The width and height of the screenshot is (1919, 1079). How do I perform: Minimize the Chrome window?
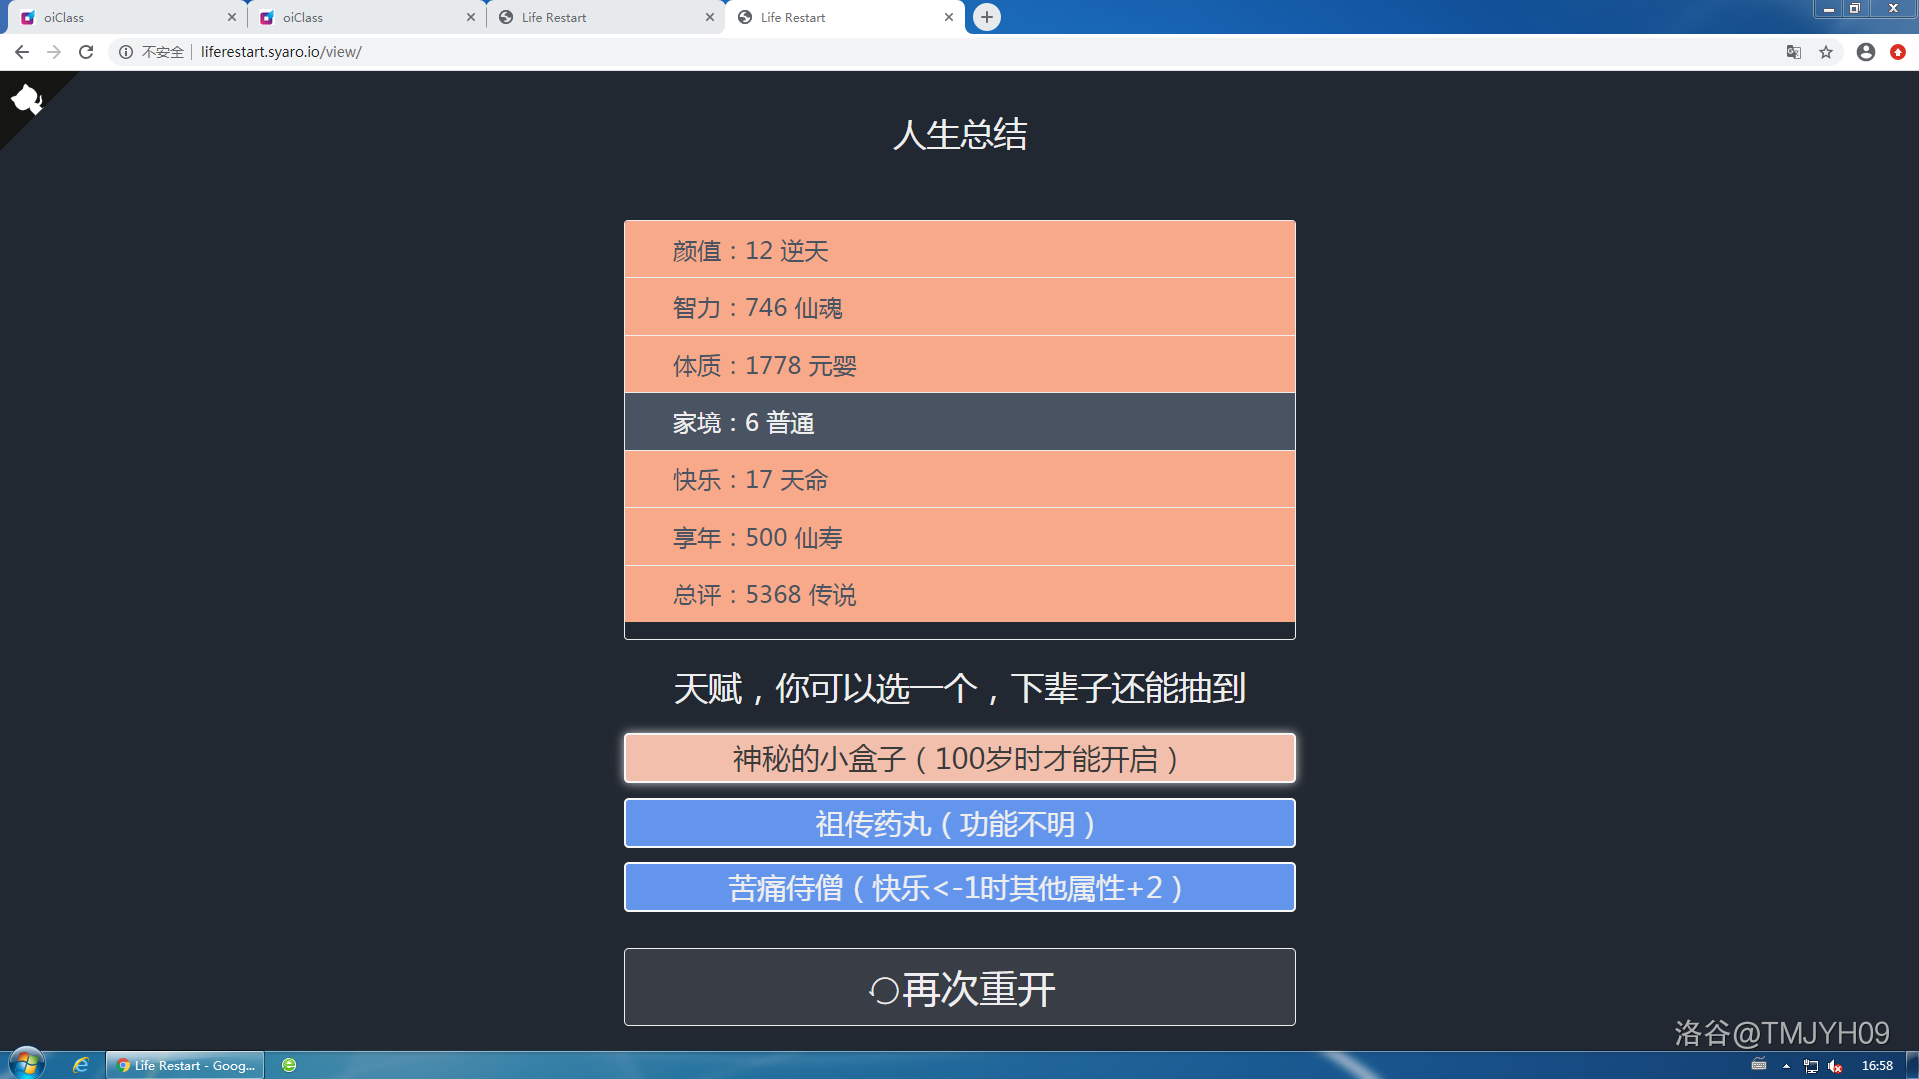tap(1828, 8)
